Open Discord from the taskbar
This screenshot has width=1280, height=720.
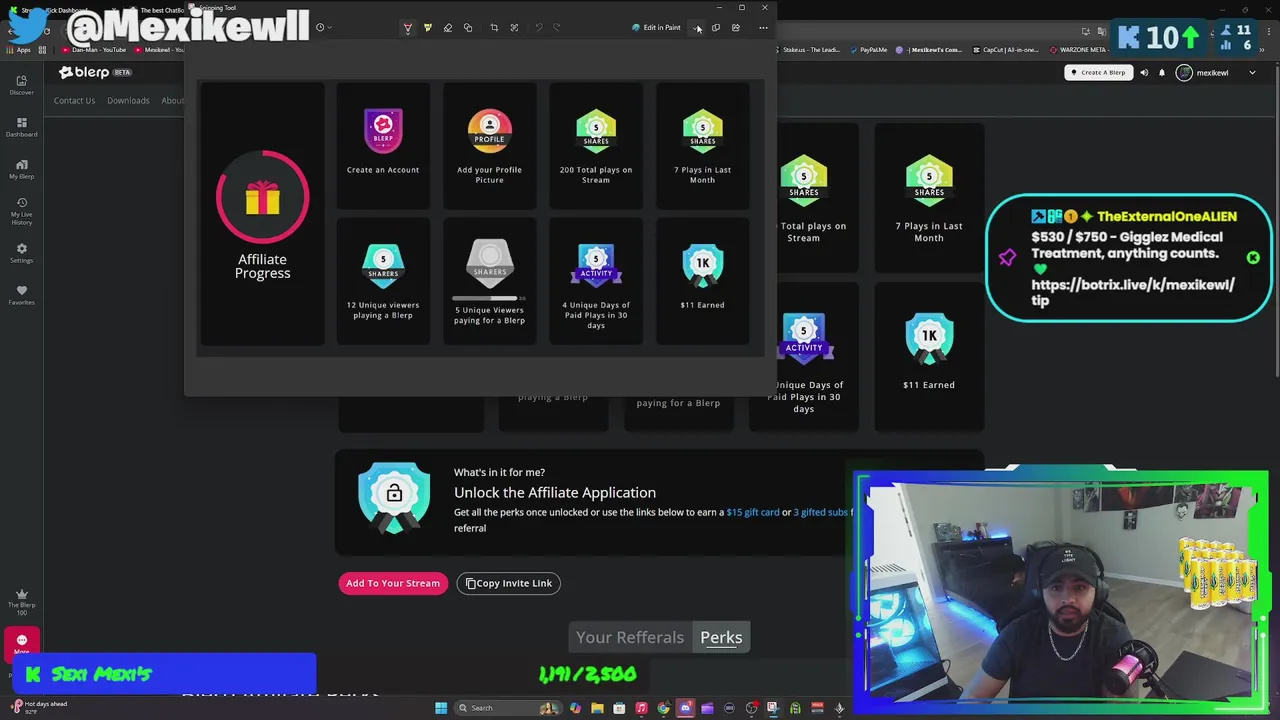tap(685, 708)
